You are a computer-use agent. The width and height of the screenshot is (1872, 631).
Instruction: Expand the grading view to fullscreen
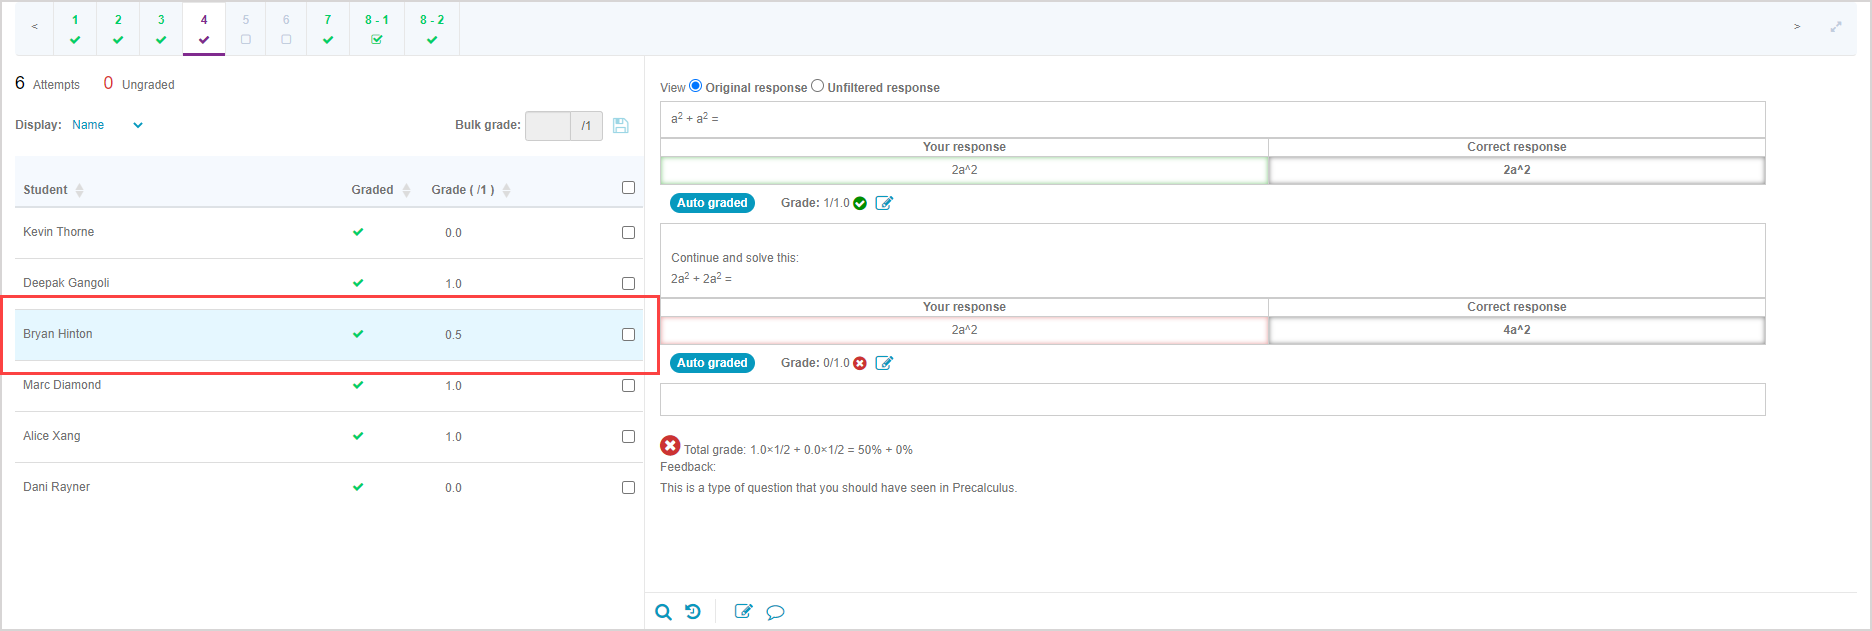[1835, 27]
